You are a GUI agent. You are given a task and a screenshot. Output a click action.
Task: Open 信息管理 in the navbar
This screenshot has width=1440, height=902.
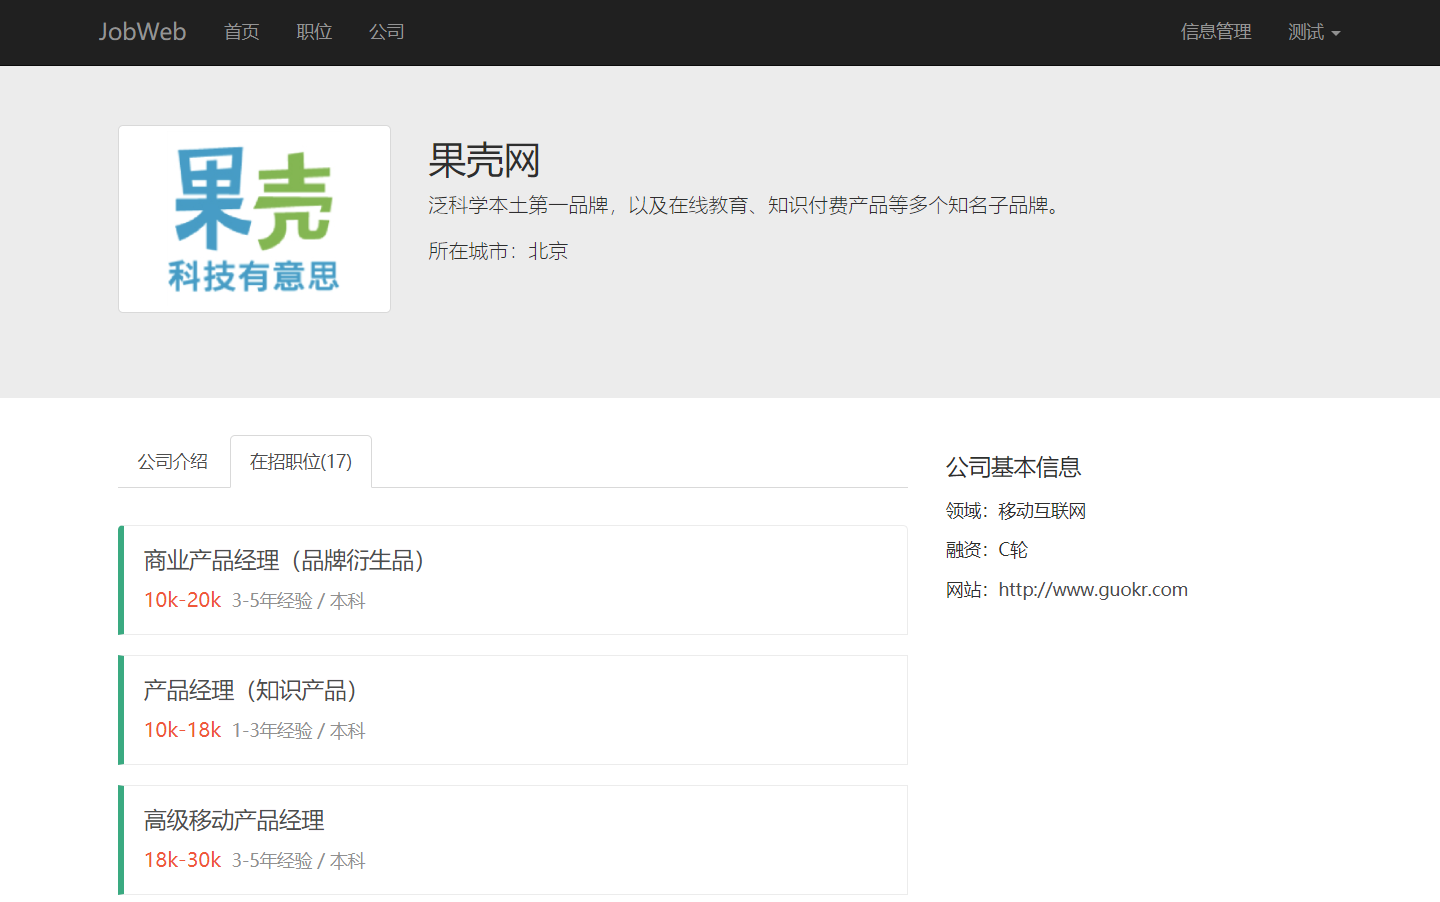pos(1216,32)
